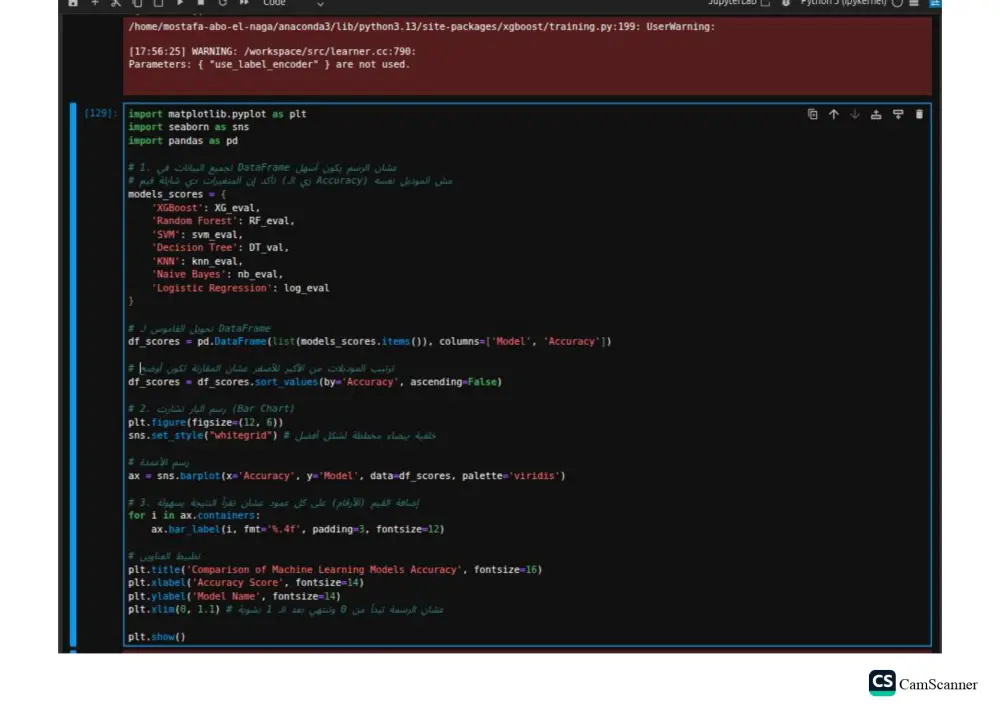Click the 'Random Forest': RF_eval entry

tap(223, 221)
